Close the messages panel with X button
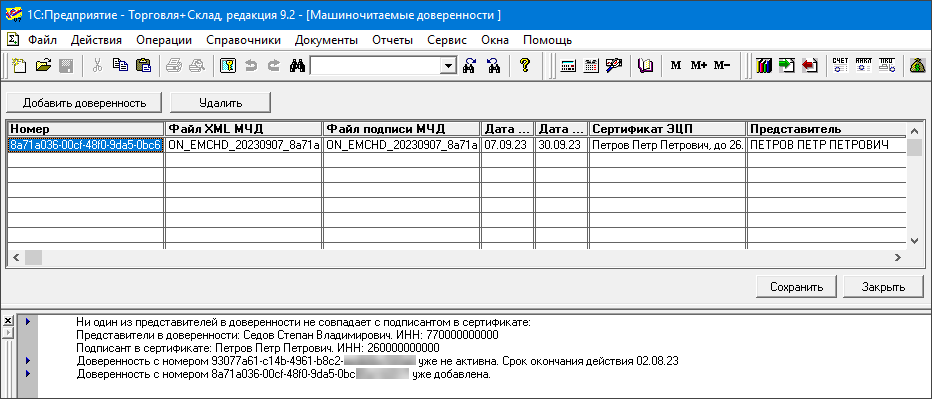This screenshot has width=932, height=399. [7, 321]
